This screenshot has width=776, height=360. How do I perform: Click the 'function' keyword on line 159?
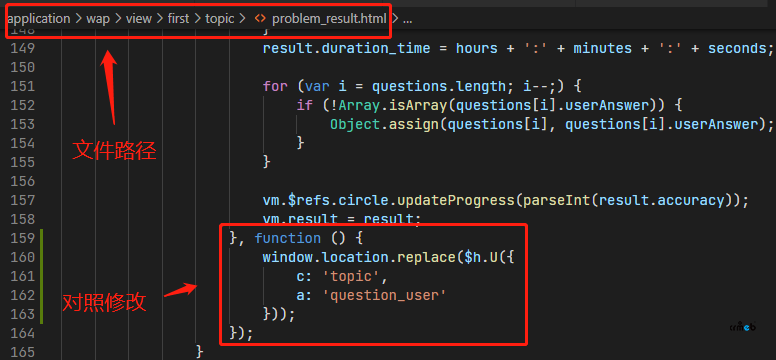tap(288, 239)
